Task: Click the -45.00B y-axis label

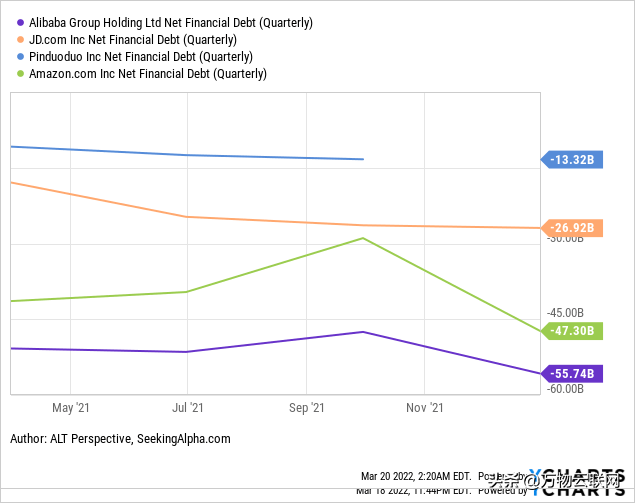Action: [x=565, y=313]
